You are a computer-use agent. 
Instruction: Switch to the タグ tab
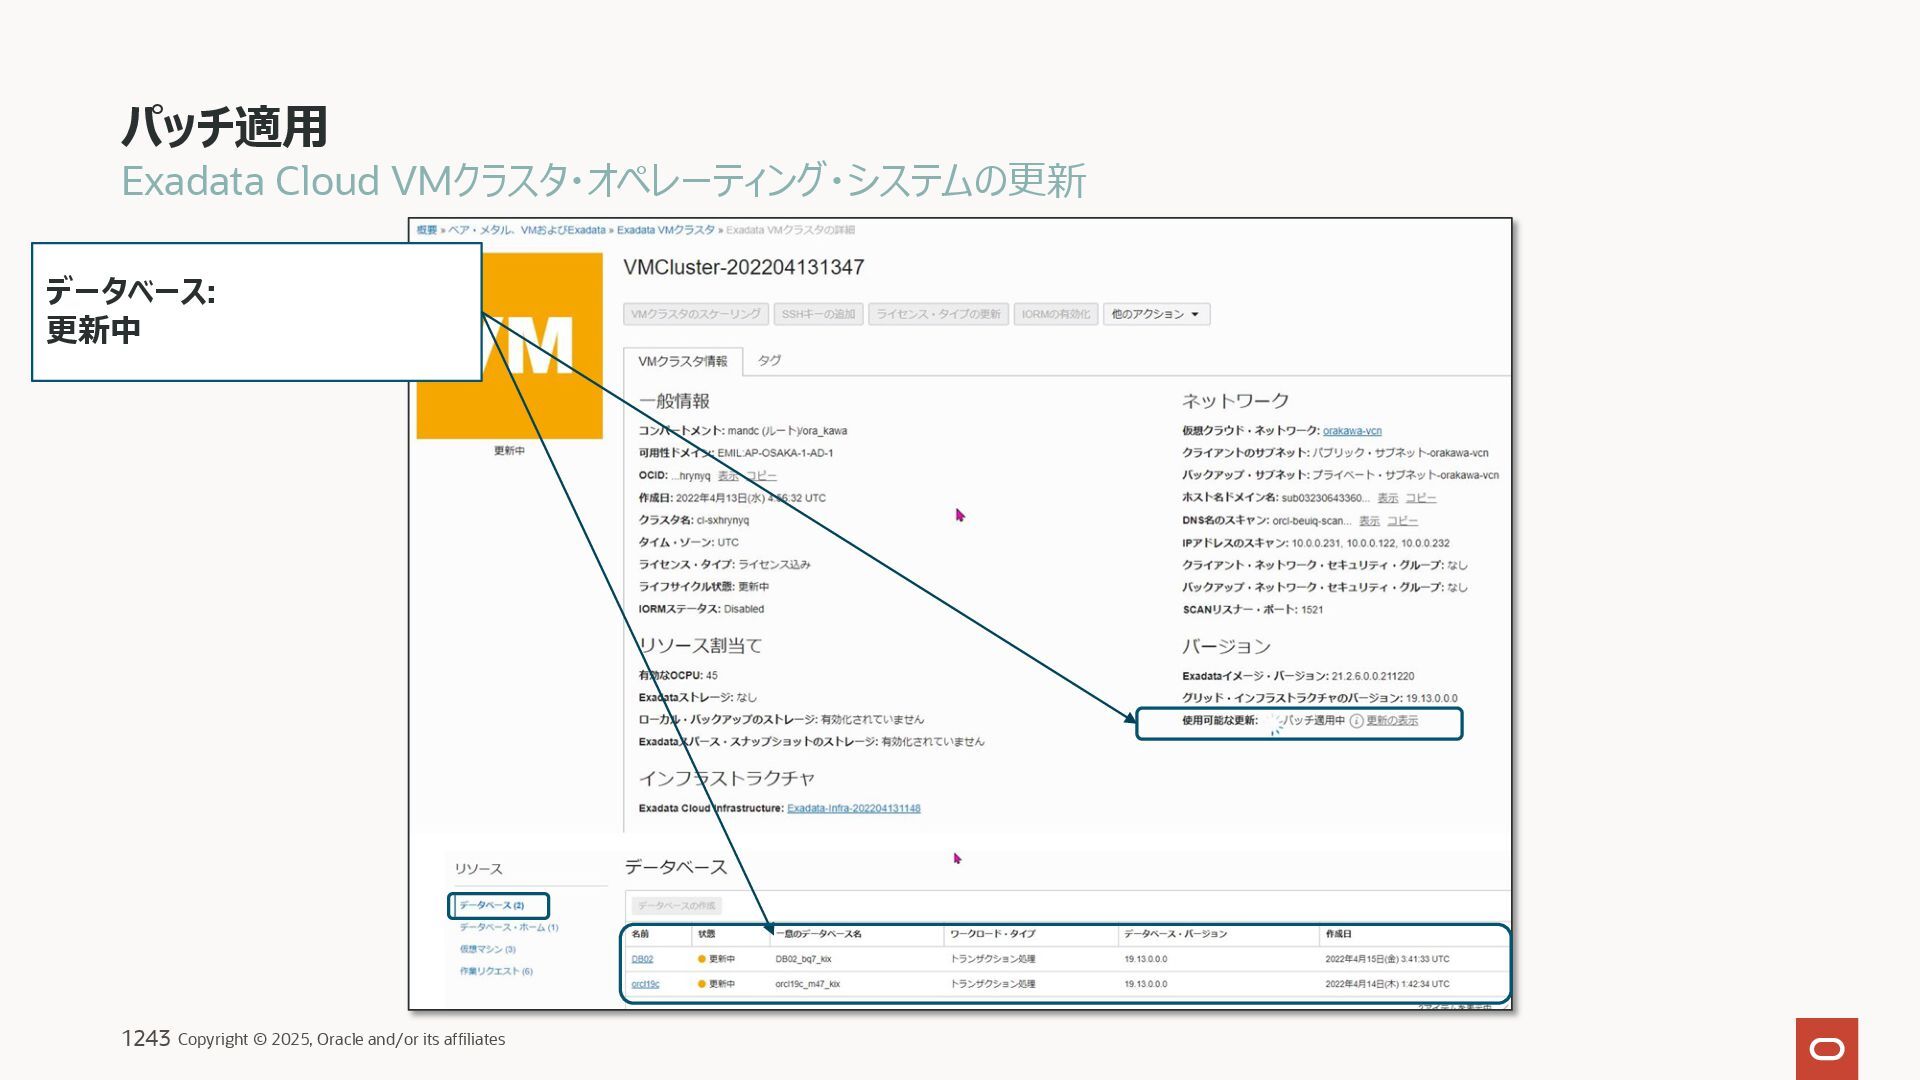point(769,360)
